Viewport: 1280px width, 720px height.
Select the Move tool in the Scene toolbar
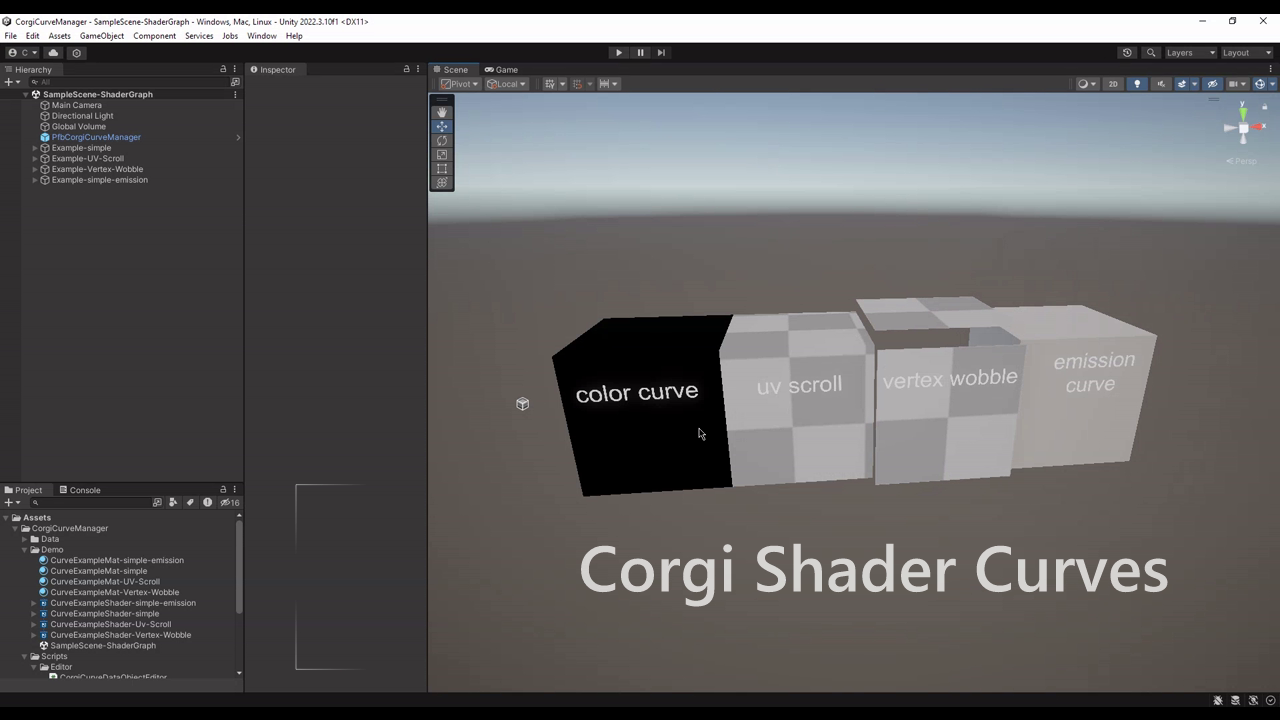(442, 127)
